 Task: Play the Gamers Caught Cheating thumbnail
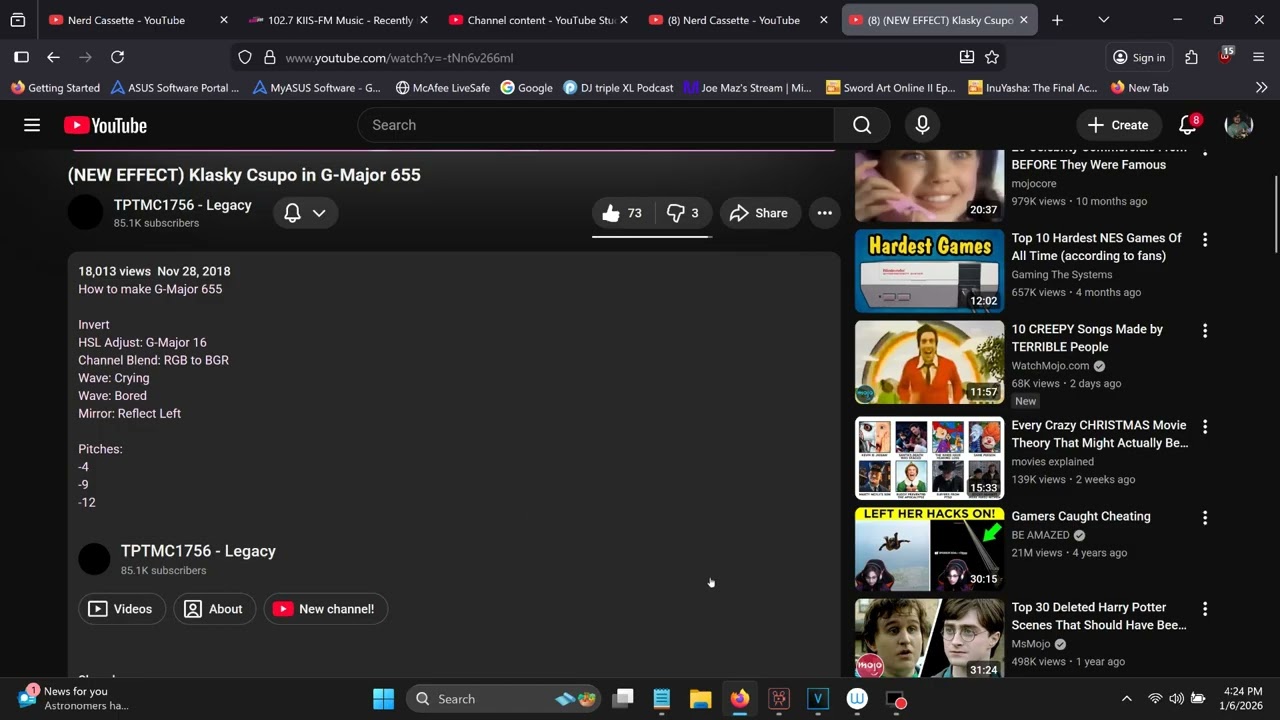[929, 549]
